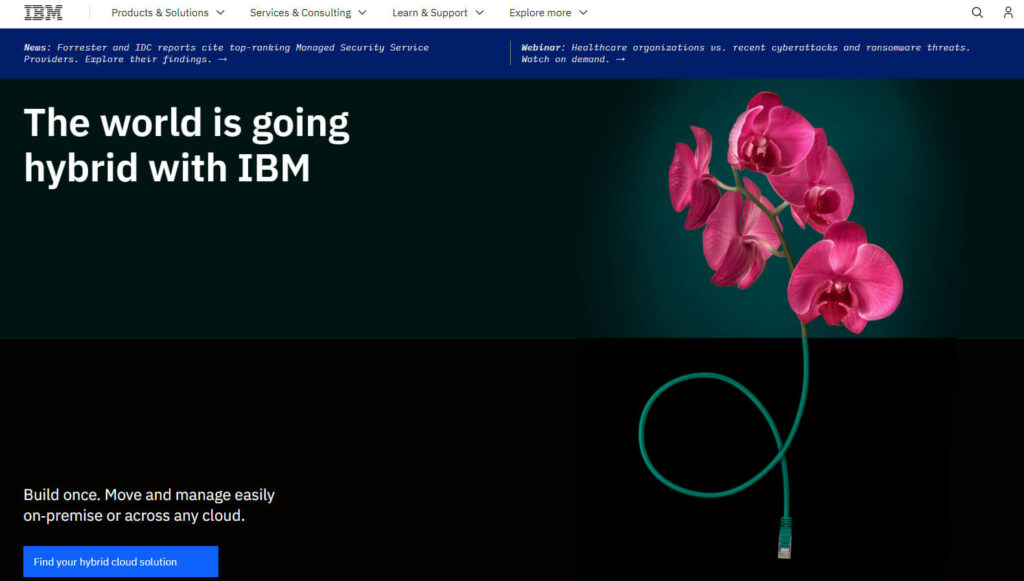Open the Forrester and IDC reports news link
This screenshot has width=1024, height=581.
[x=226, y=53]
